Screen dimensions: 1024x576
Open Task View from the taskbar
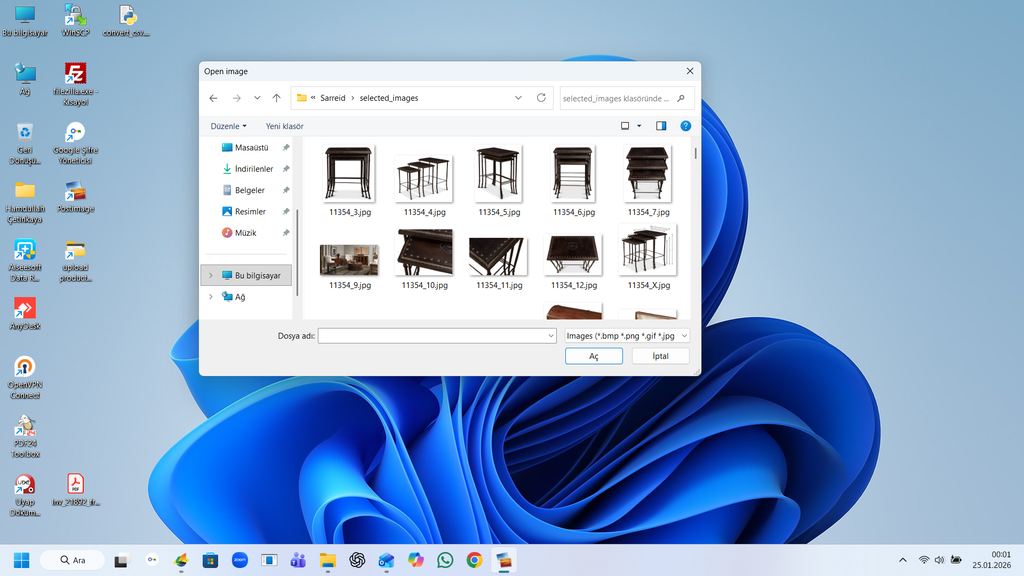click(121, 560)
